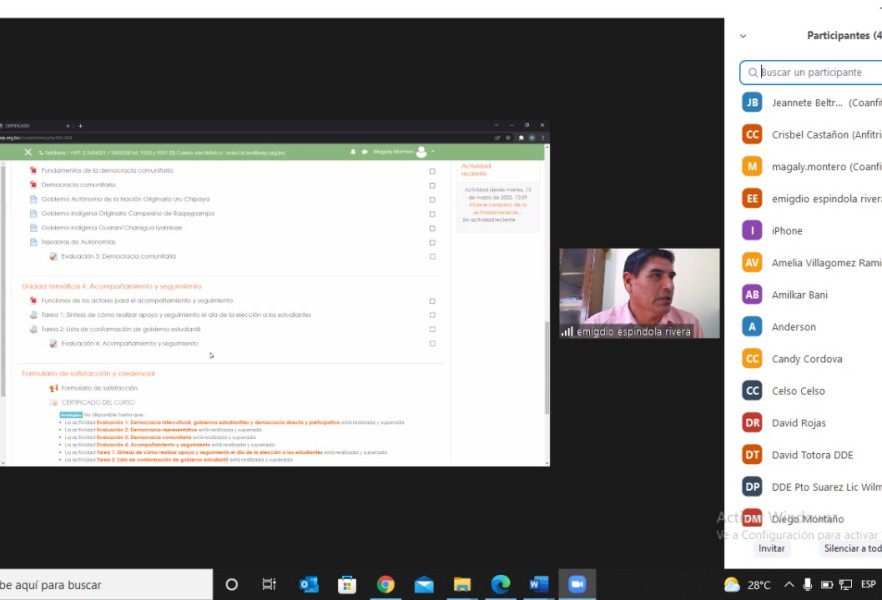Open File Explorer from the taskbar
The width and height of the screenshot is (882, 600).
(462, 584)
